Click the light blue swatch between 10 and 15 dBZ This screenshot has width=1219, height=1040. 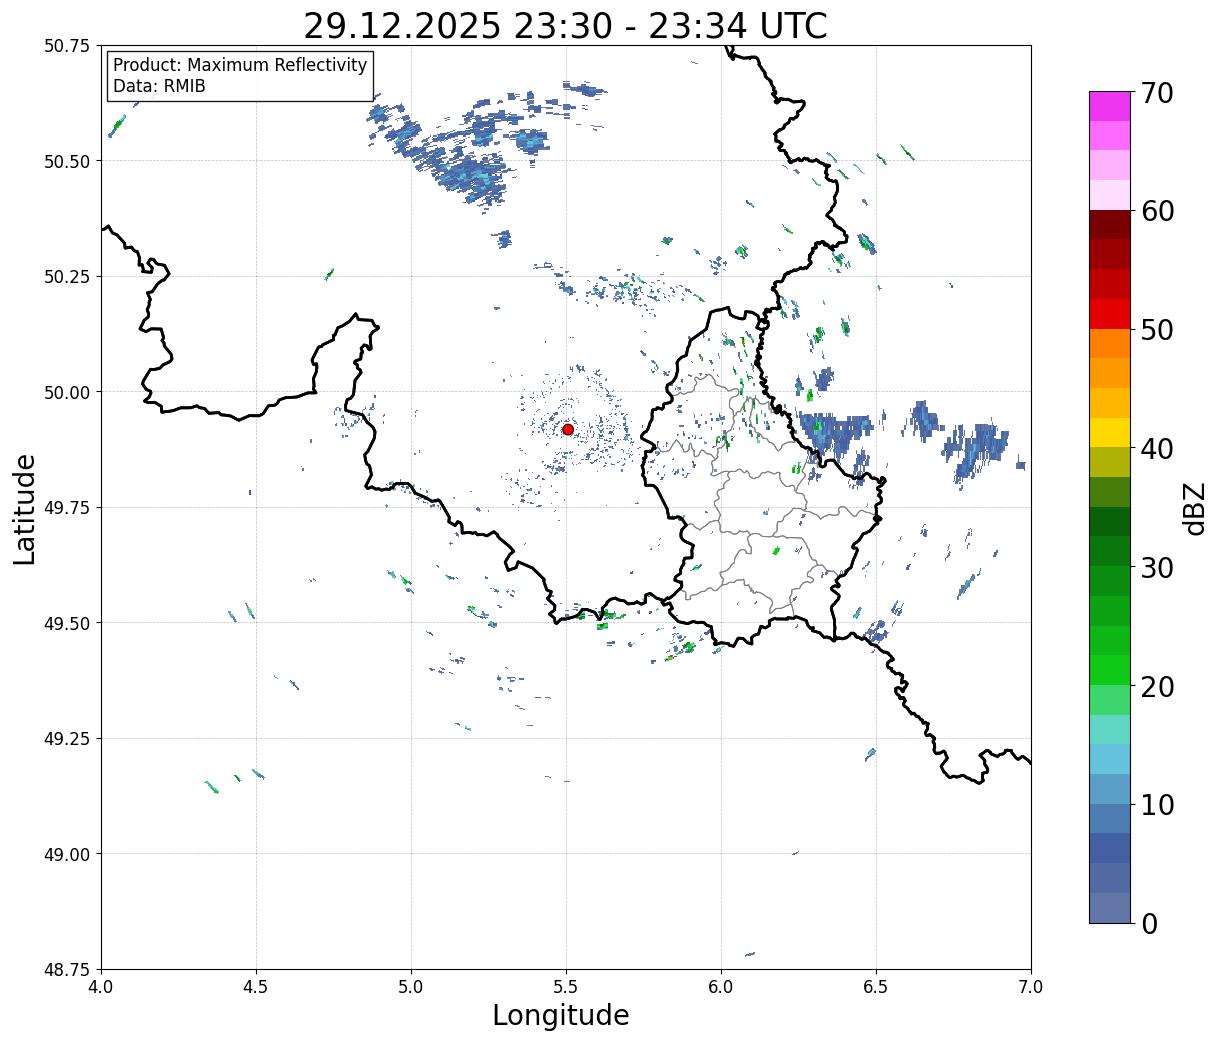coord(1110,759)
